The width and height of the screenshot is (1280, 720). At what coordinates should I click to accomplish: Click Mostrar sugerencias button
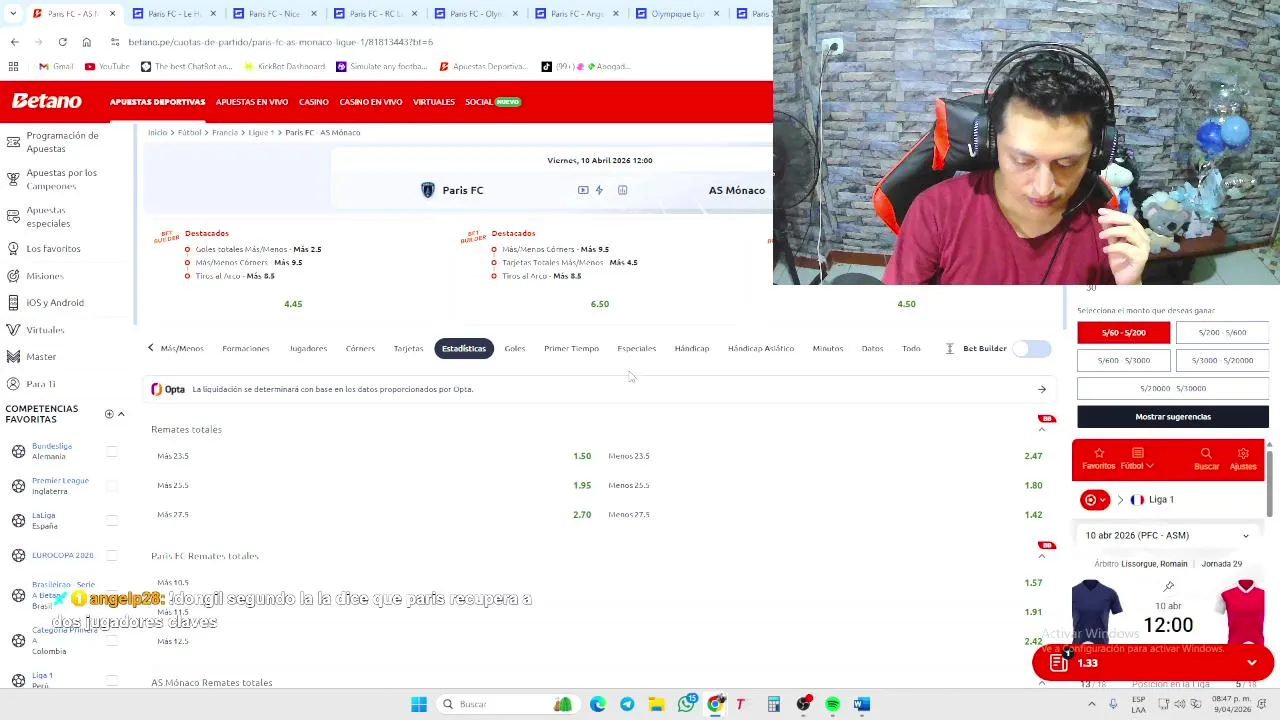[x=1173, y=417]
